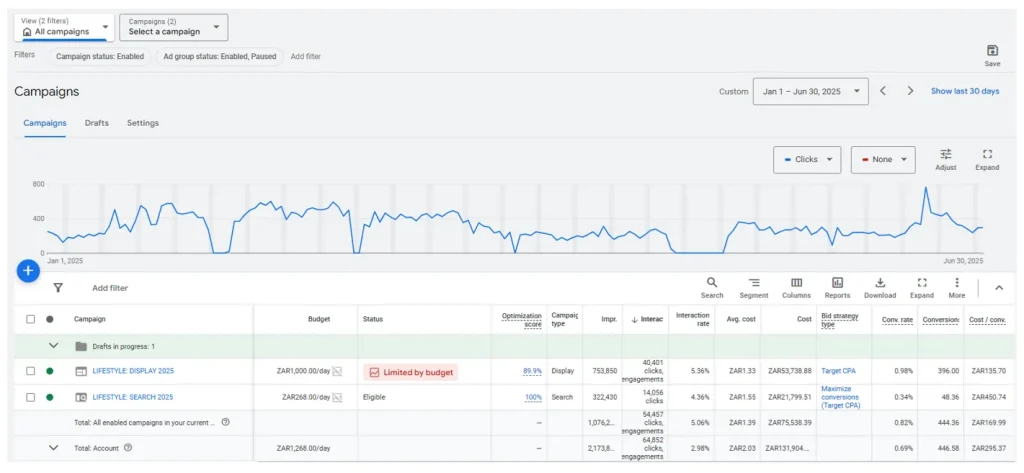Click the chart Adjust icon
The height and width of the screenshot is (473, 1024).
click(x=945, y=155)
